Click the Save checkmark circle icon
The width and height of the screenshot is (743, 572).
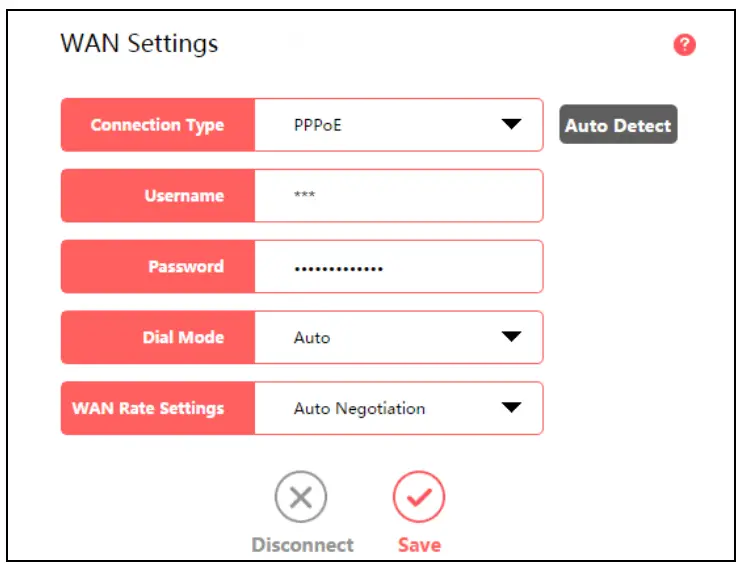coord(418,497)
